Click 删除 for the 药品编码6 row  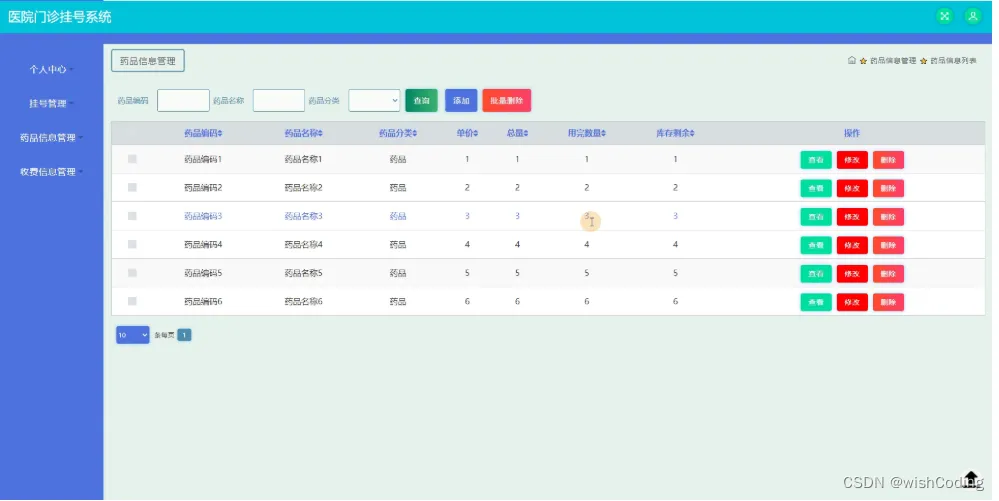[888, 302]
